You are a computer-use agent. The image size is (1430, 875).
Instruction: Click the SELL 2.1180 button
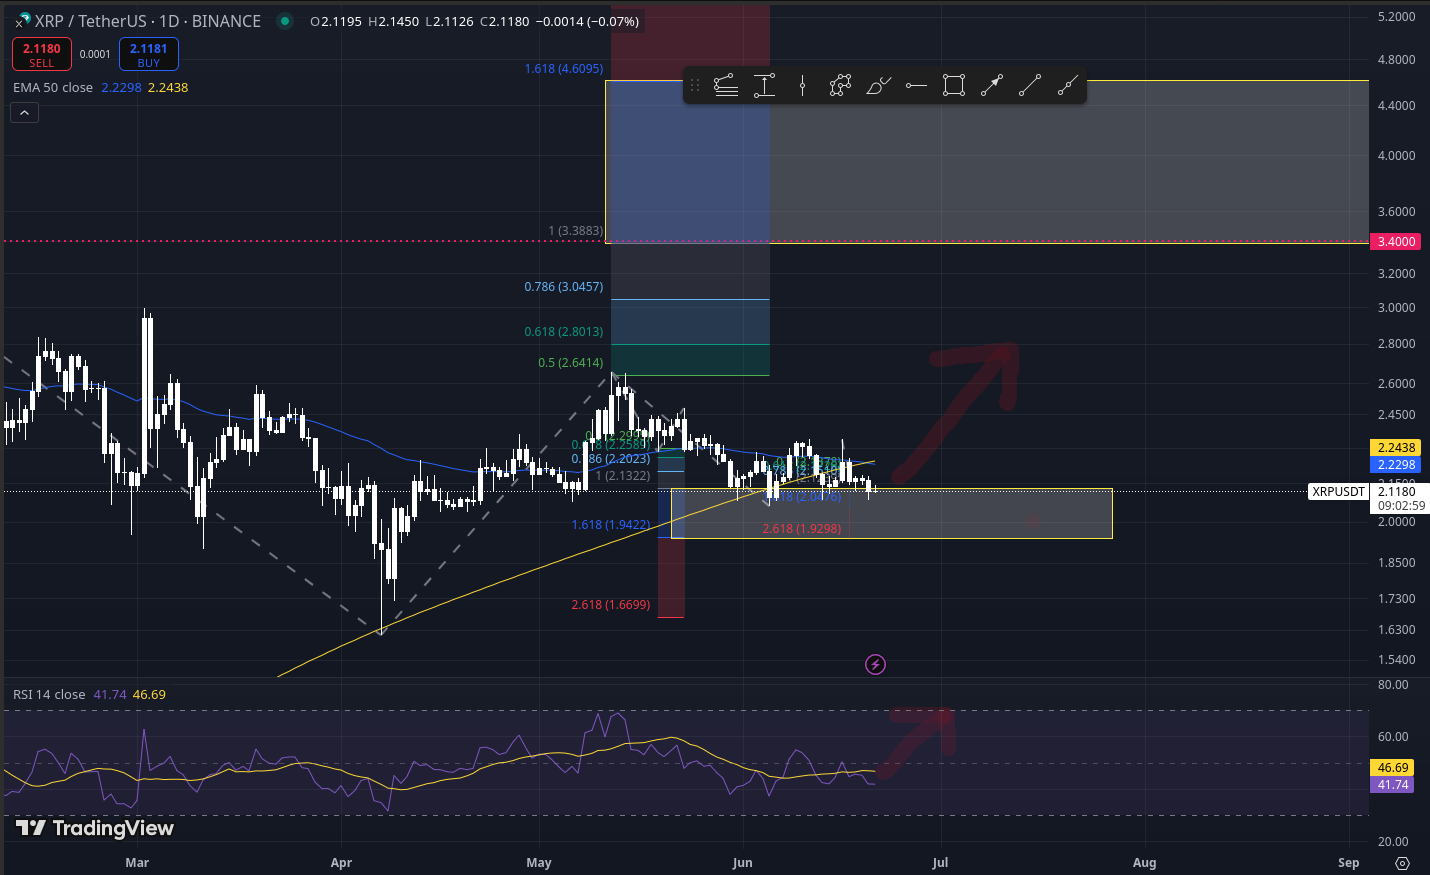coord(42,54)
